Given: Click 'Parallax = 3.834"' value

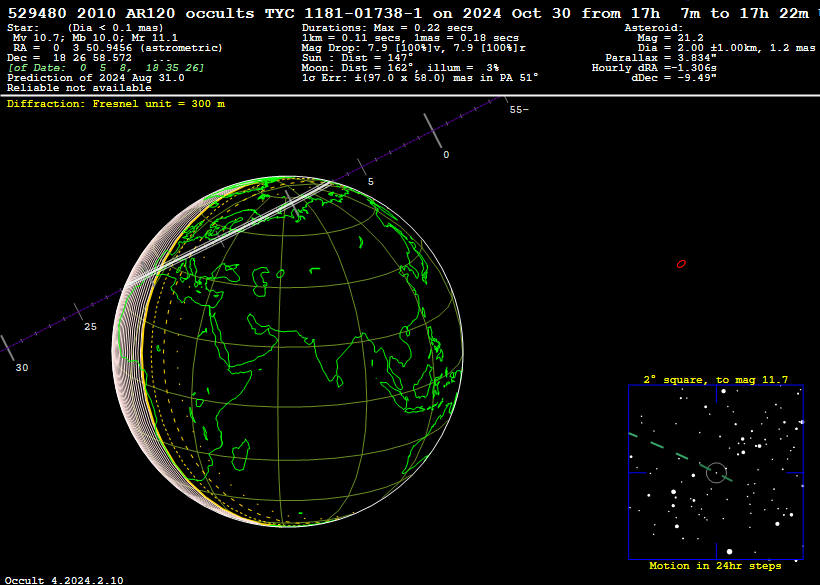Looking at the screenshot, I should pyautogui.click(x=661, y=58).
